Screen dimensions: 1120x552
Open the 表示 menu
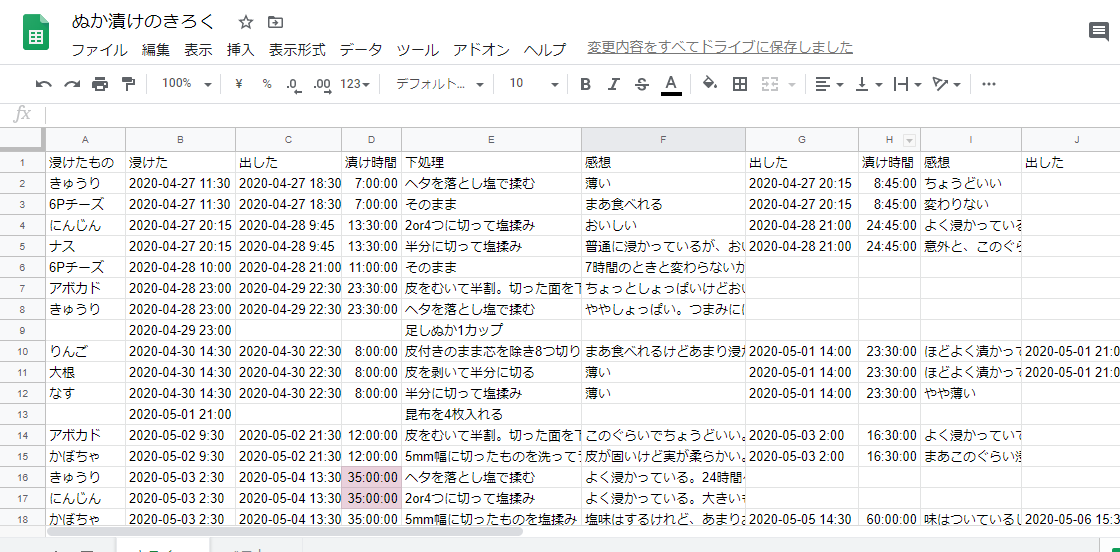(198, 50)
